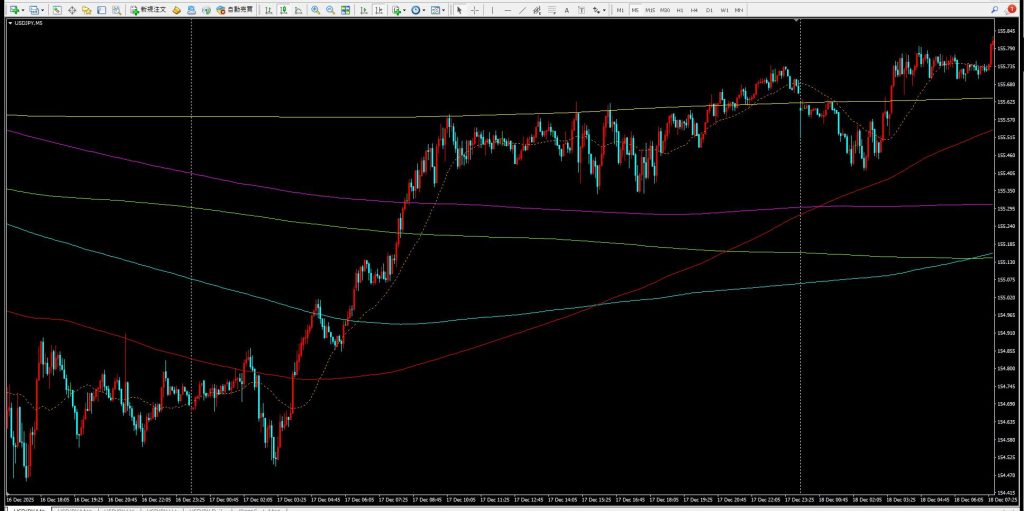Click the search magnifier icon
The image size is (1024, 511).
pyautogui.click(x=995, y=9)
